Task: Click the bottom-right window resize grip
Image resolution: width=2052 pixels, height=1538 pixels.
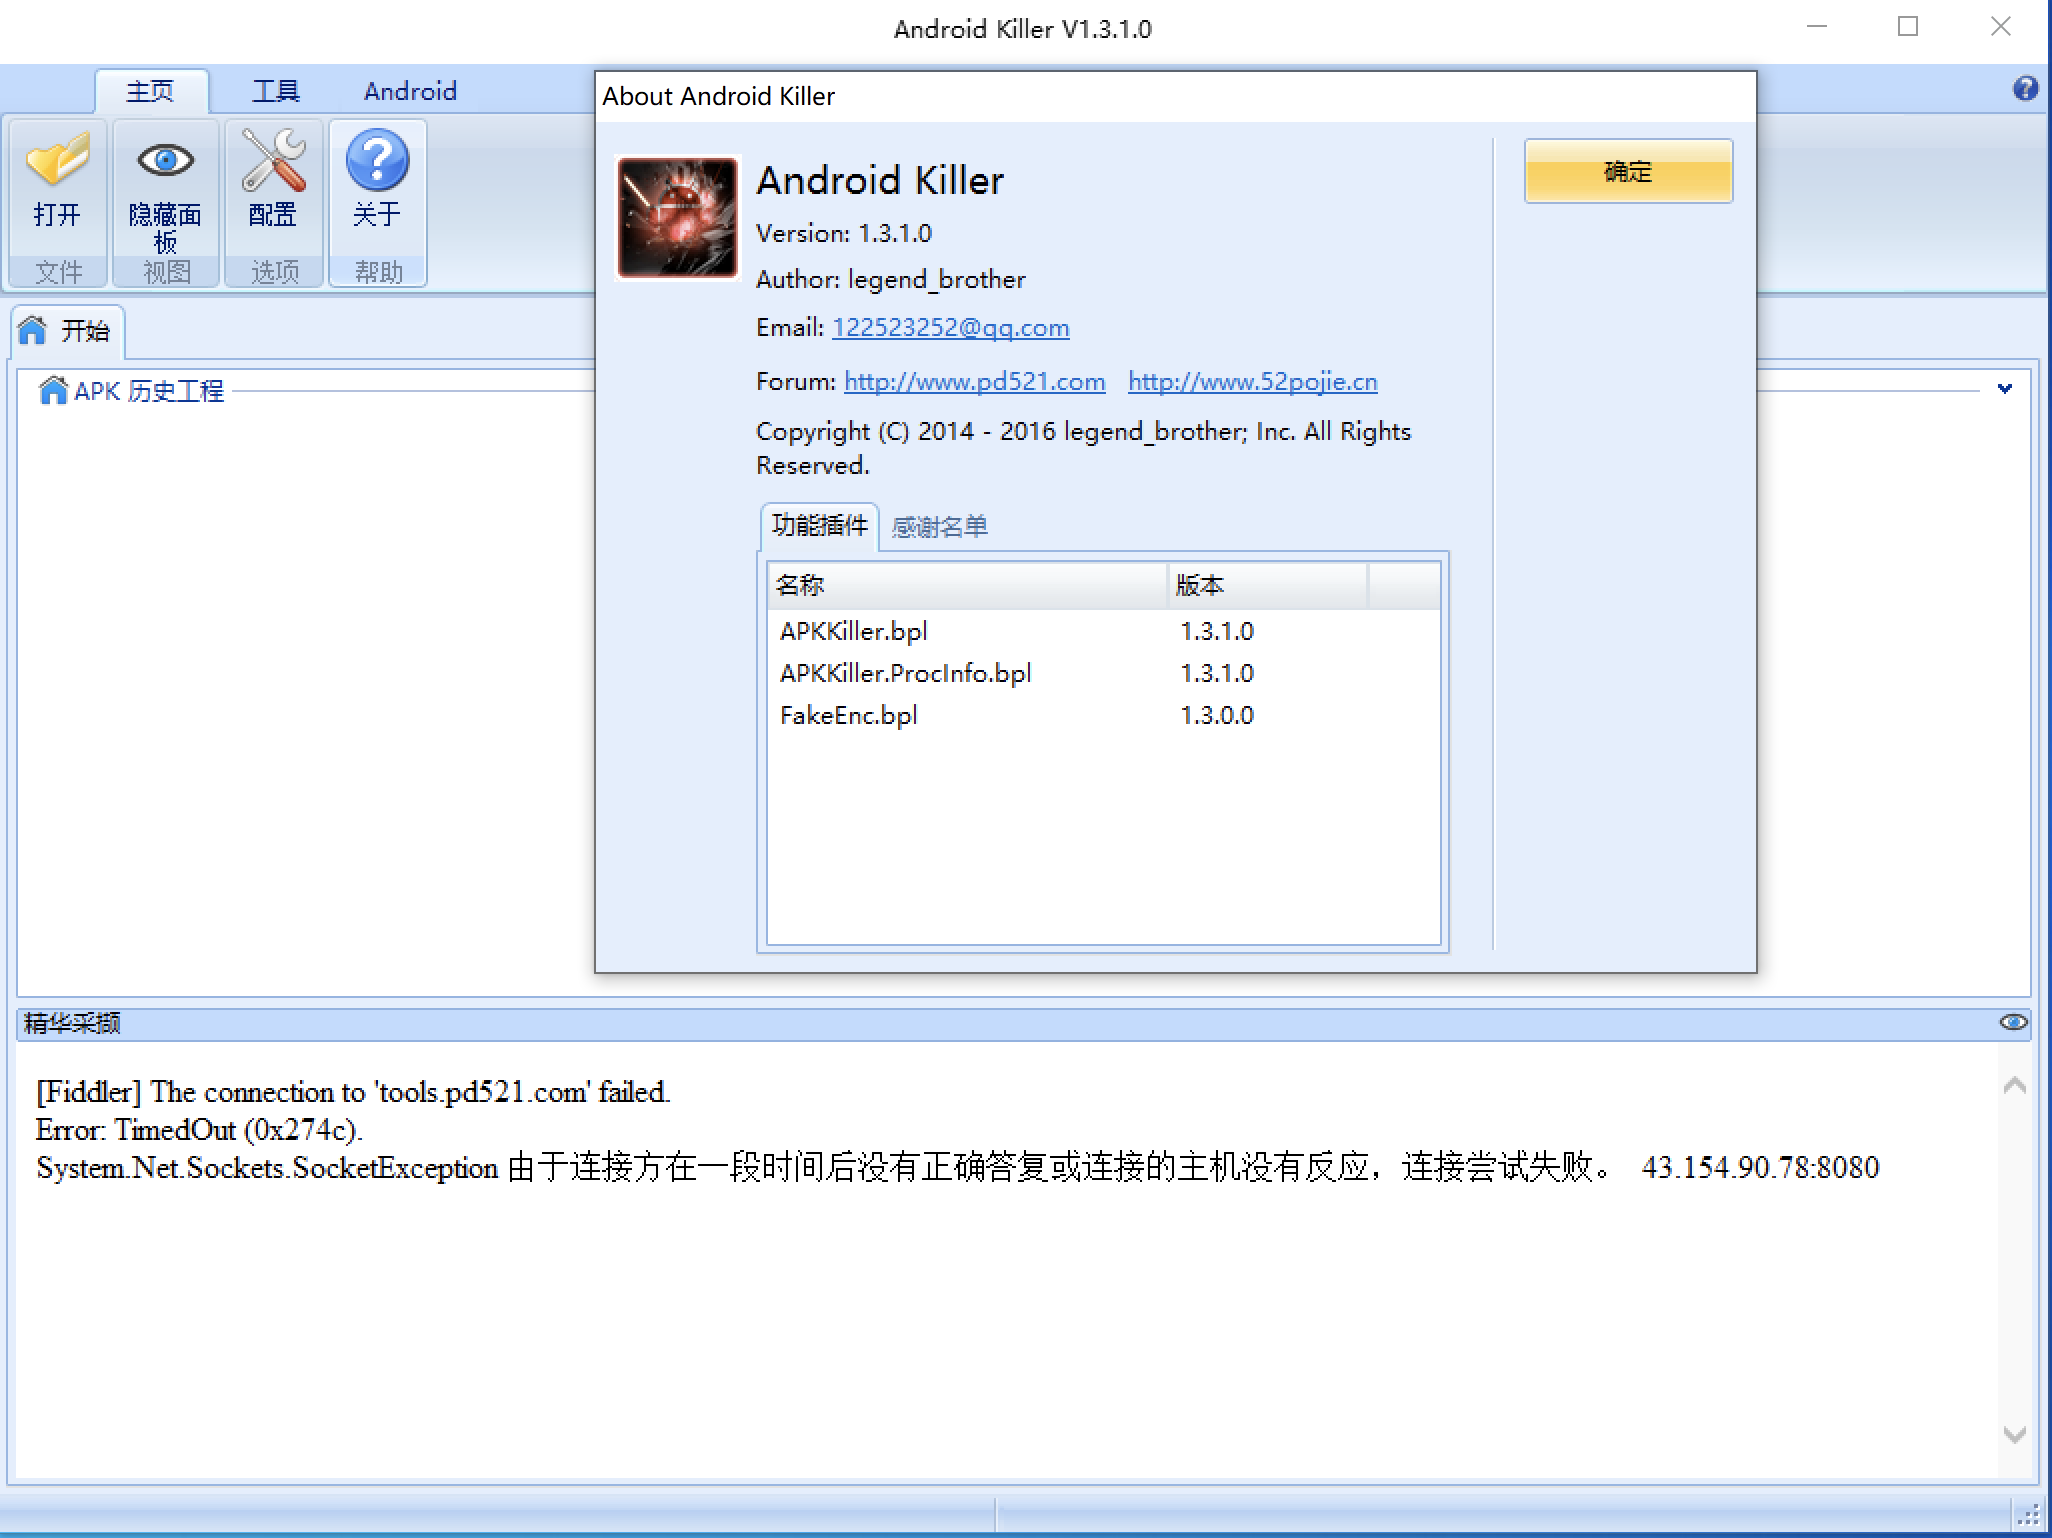Action: (x=2030, y=1515)
